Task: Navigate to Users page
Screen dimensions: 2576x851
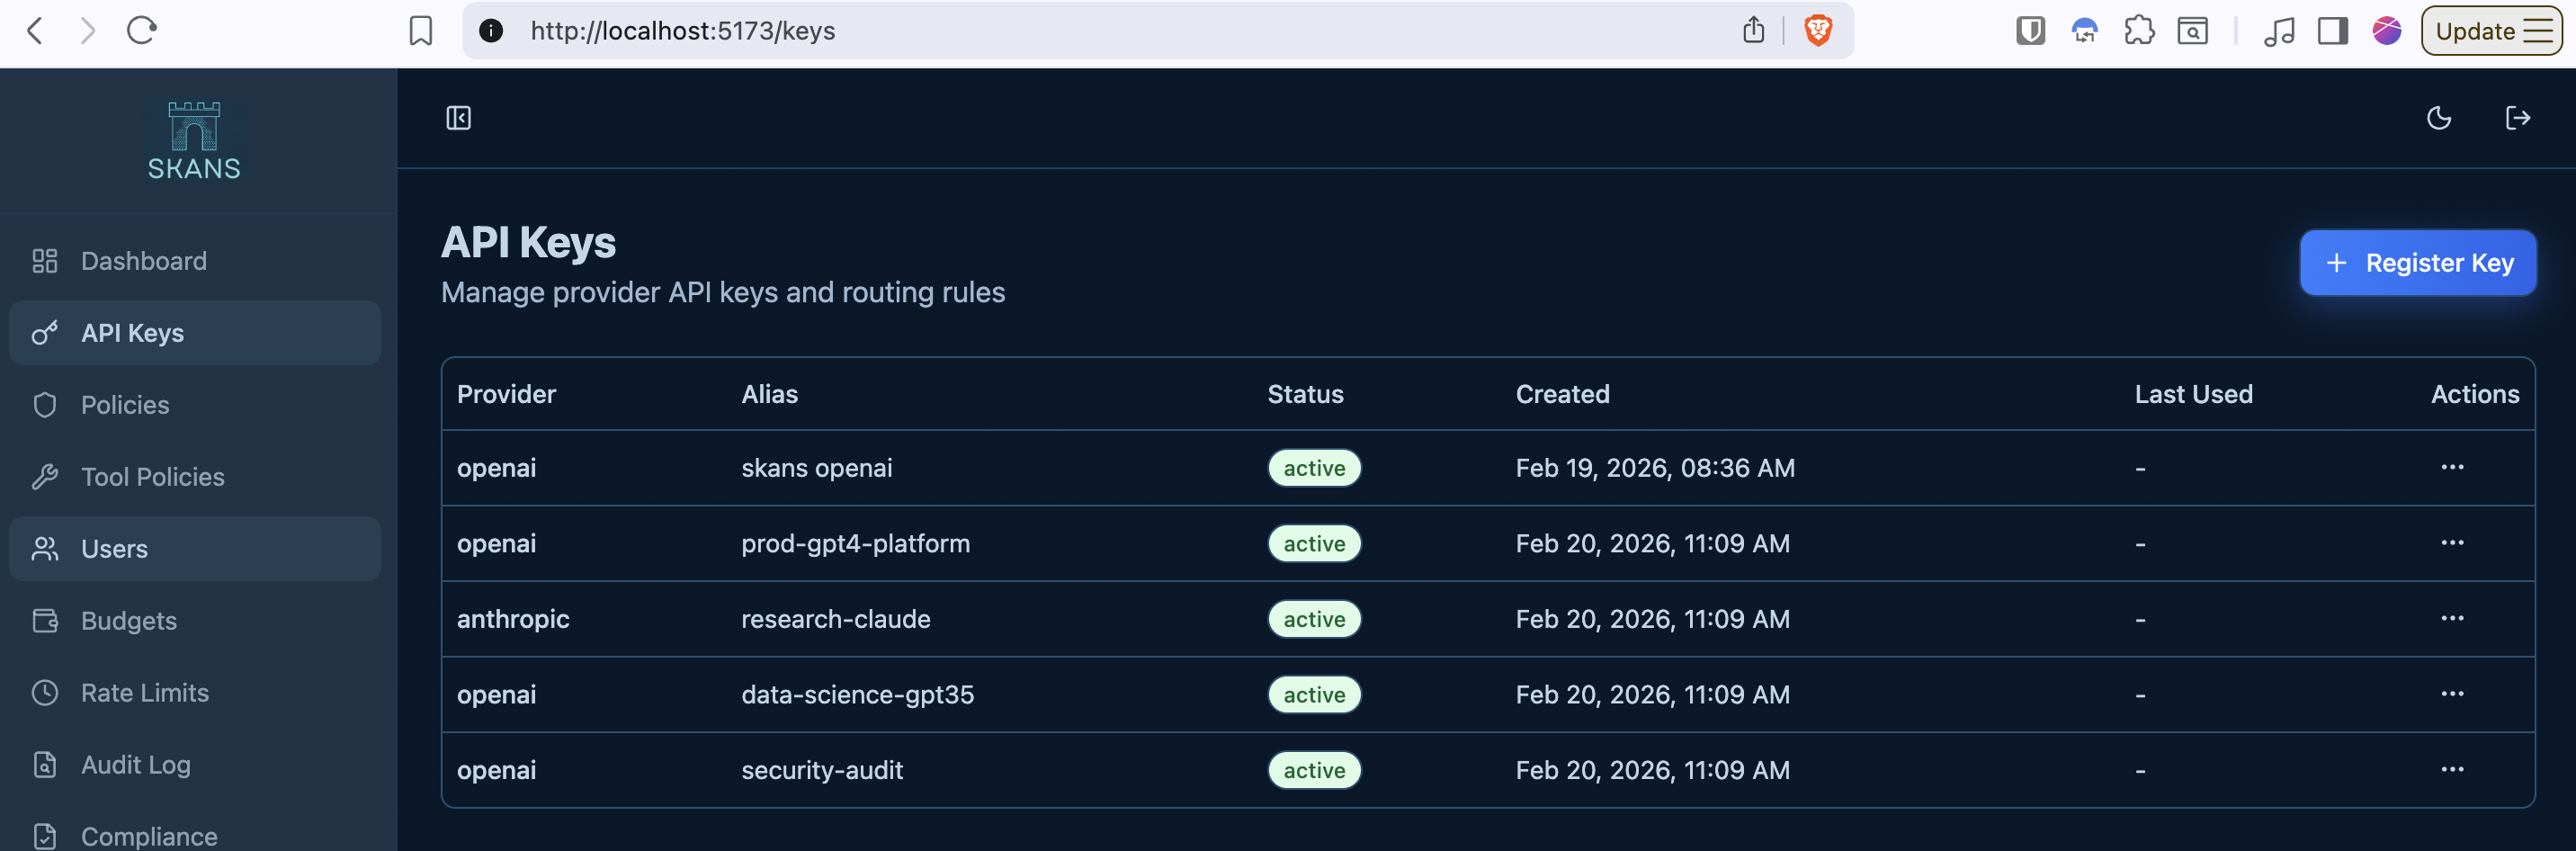Action: (195, 549)
